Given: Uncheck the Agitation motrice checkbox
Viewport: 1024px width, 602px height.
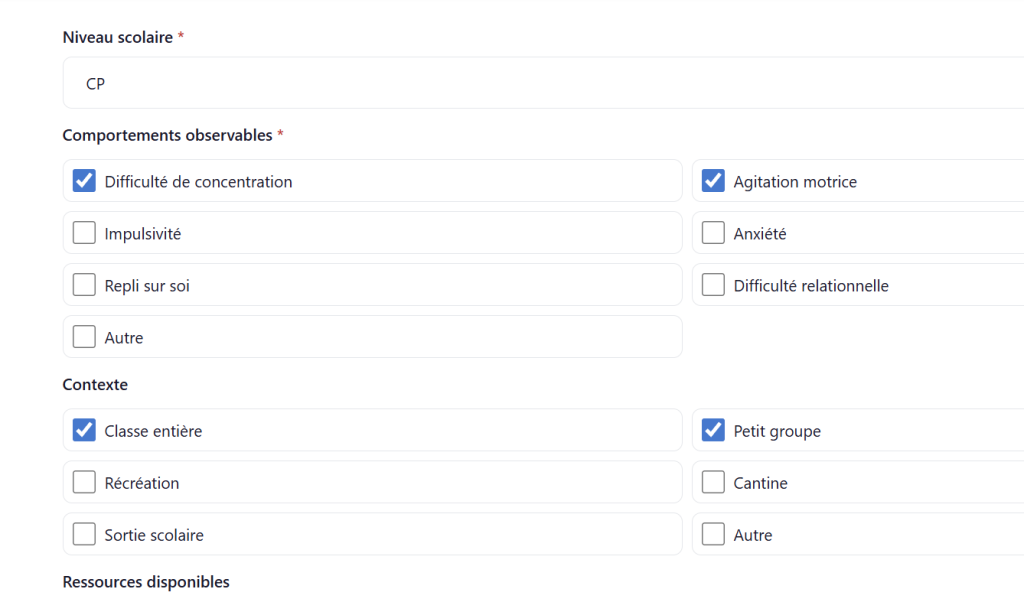Looking at the screenshot, I should [x=713, y=181].
